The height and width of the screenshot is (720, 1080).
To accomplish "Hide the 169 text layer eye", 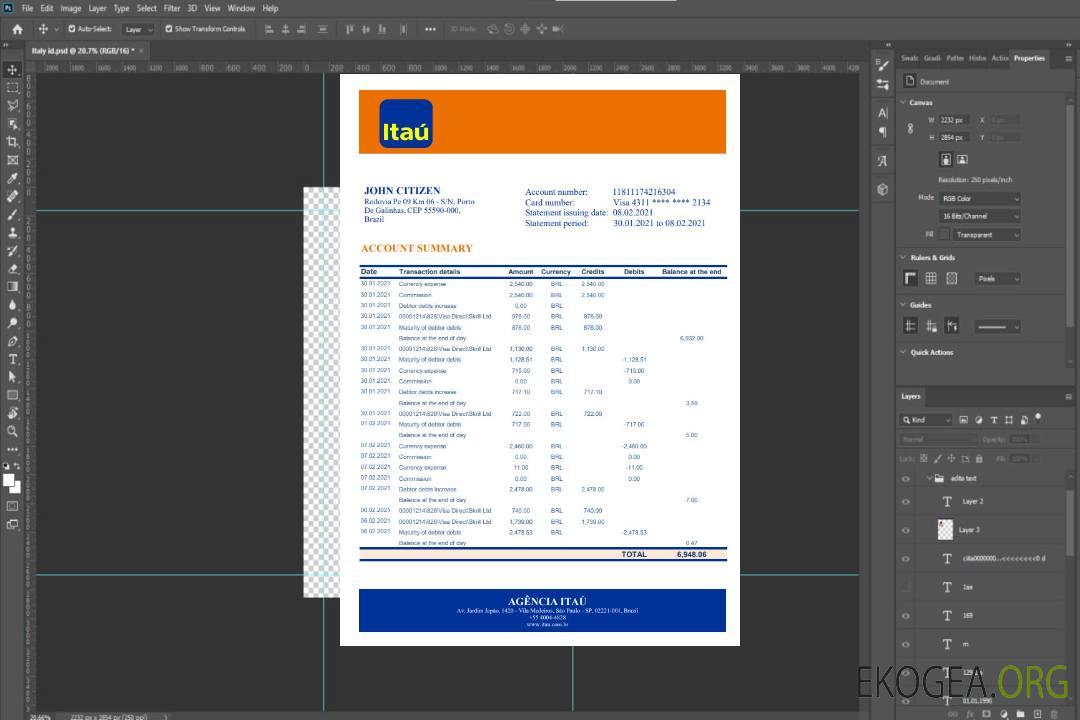I will tap(906, 616).
